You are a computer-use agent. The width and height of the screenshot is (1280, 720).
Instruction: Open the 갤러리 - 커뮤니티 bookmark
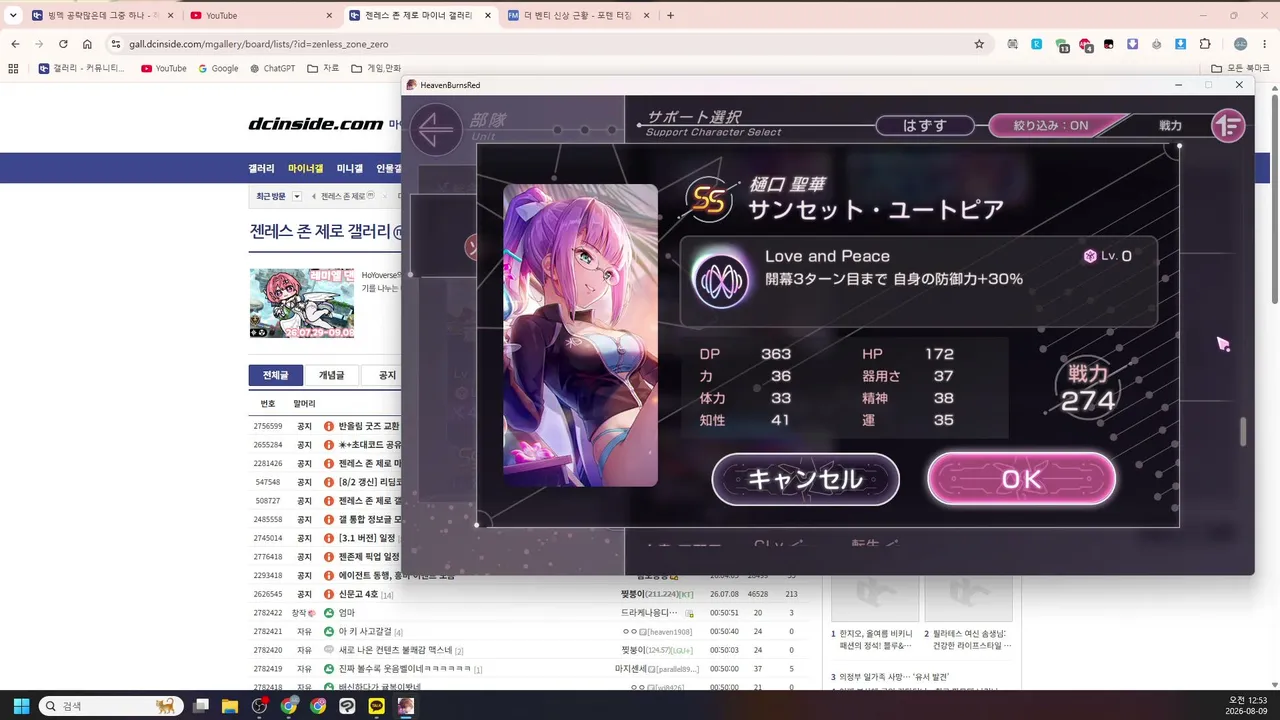[82, 68]
